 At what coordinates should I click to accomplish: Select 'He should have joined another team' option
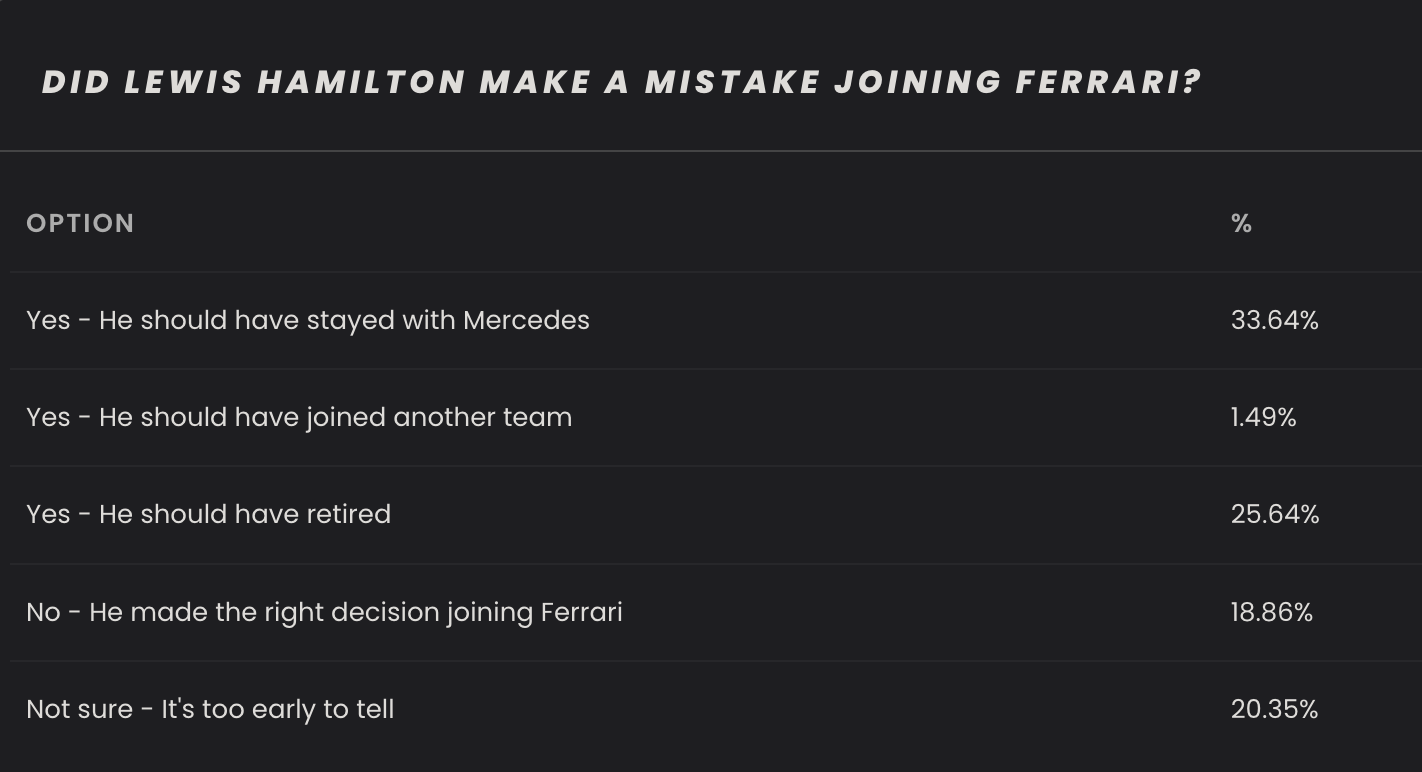299,417
